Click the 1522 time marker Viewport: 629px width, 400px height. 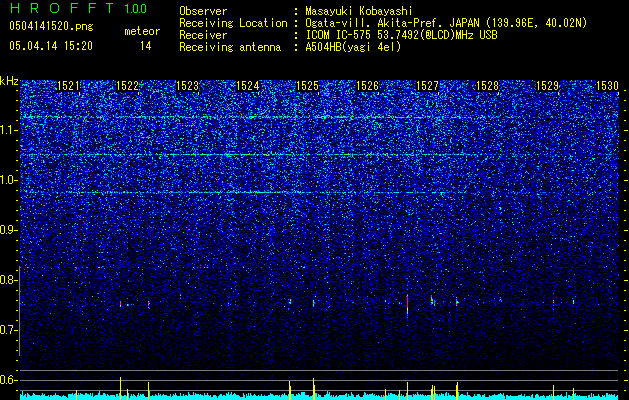point(127,86)
